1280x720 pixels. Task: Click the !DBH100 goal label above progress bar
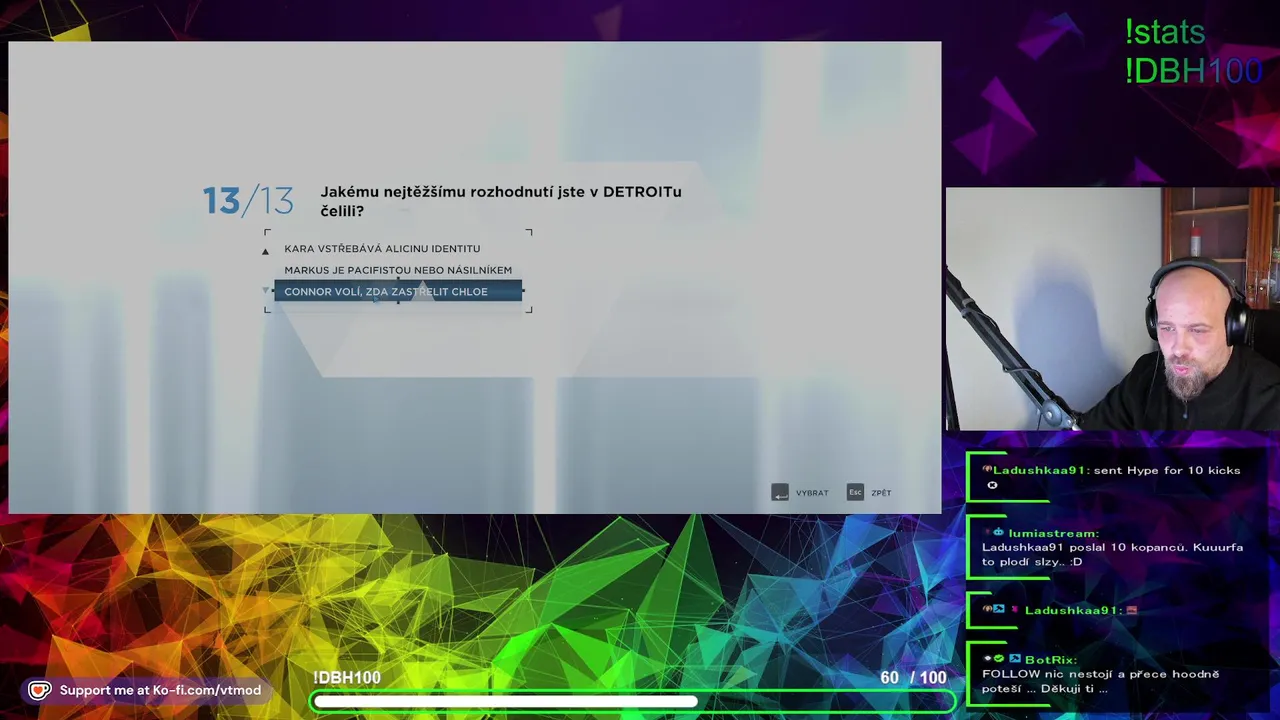pos(346,678)
